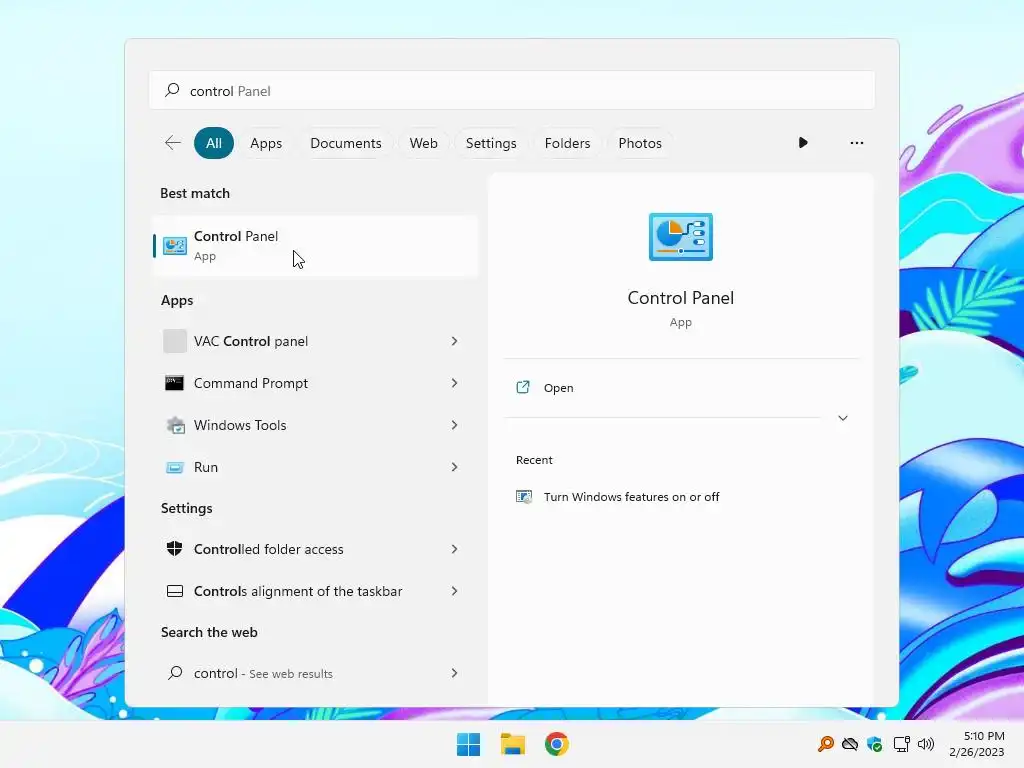This screenshot has width=1024, height=768.
Task: Launch Google Chrome from the taskbar
Action: click(x=556, y=744)
